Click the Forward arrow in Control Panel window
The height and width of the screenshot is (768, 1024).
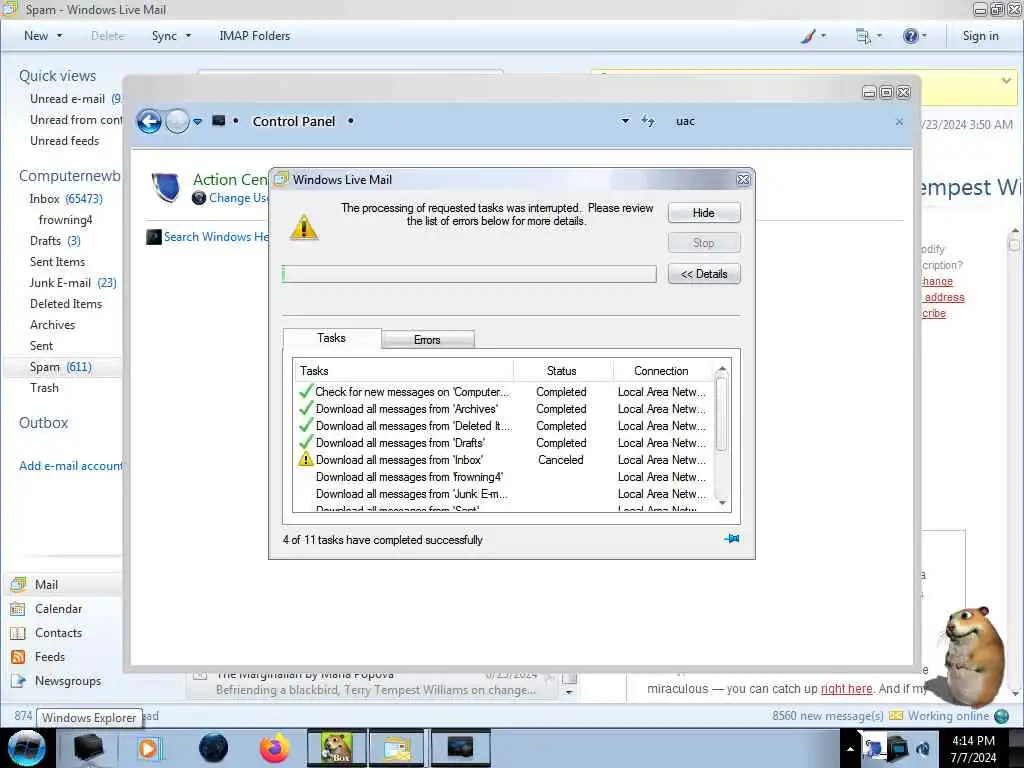coord(177,121)
